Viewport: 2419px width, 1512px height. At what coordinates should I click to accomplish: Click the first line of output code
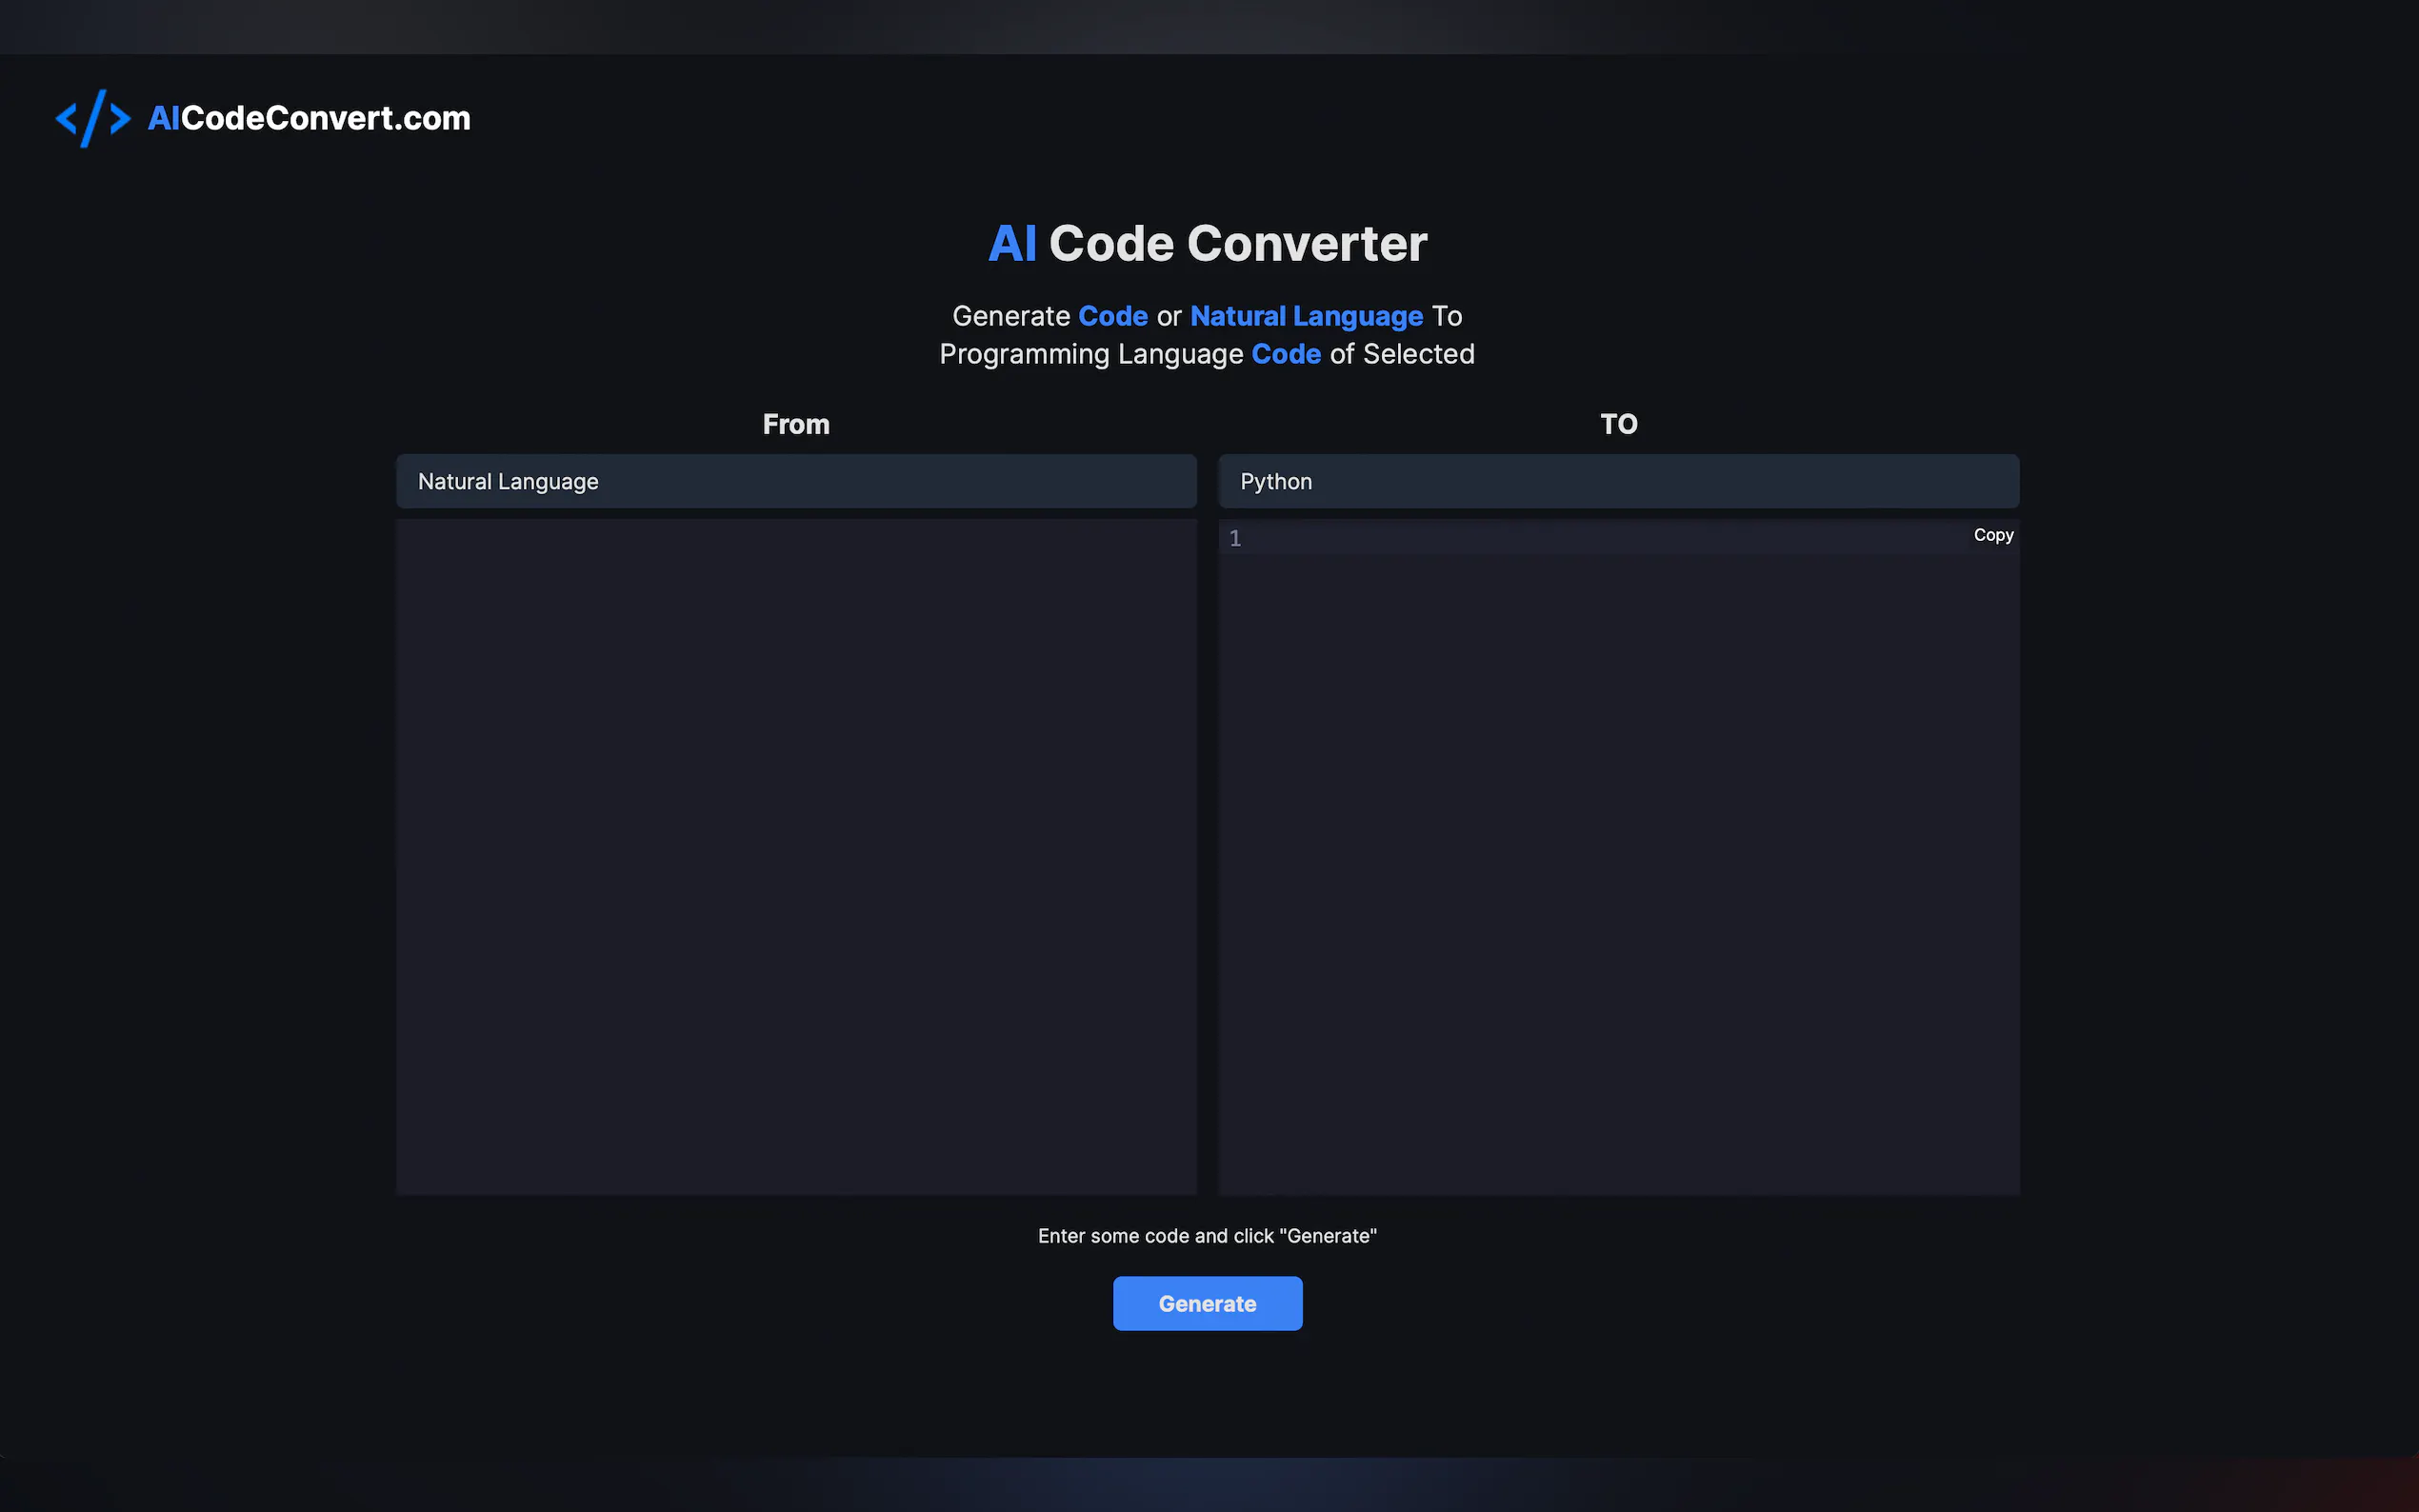(x=1600, y=538)
